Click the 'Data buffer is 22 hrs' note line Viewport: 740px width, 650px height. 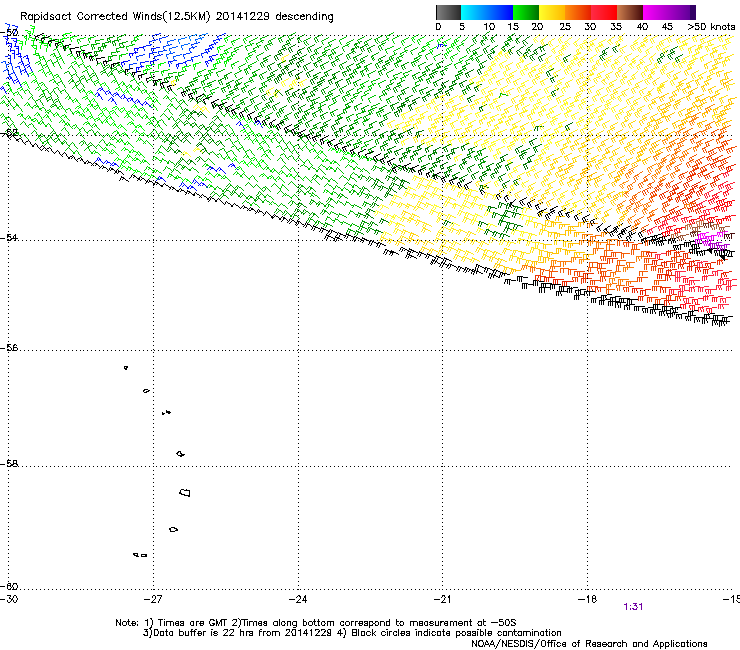pyautogui.click(x=352, y=633)
